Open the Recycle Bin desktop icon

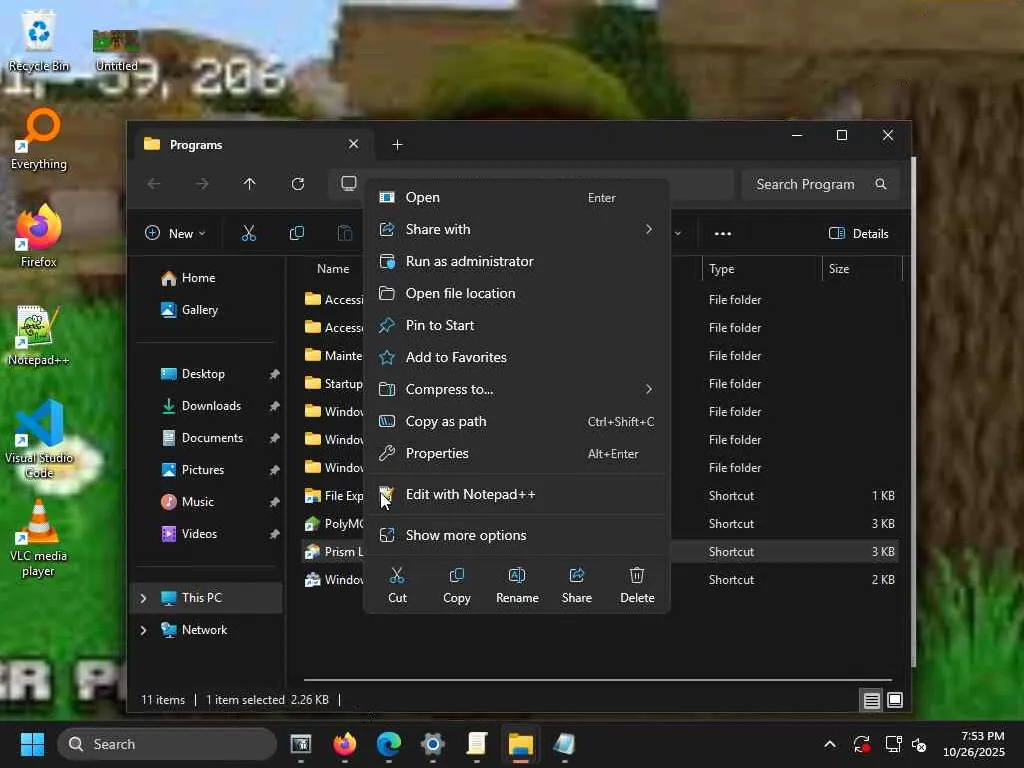(39, 40)
